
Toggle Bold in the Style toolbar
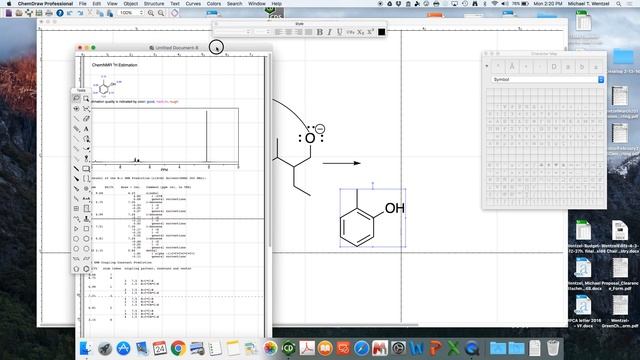click(x=320, y=32)
